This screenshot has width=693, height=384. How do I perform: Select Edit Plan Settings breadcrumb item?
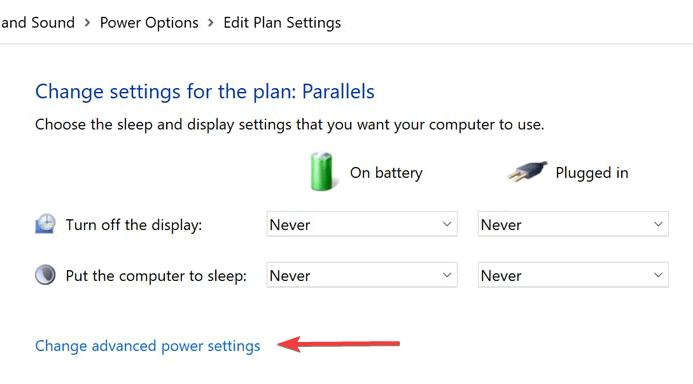coord(282,23)
